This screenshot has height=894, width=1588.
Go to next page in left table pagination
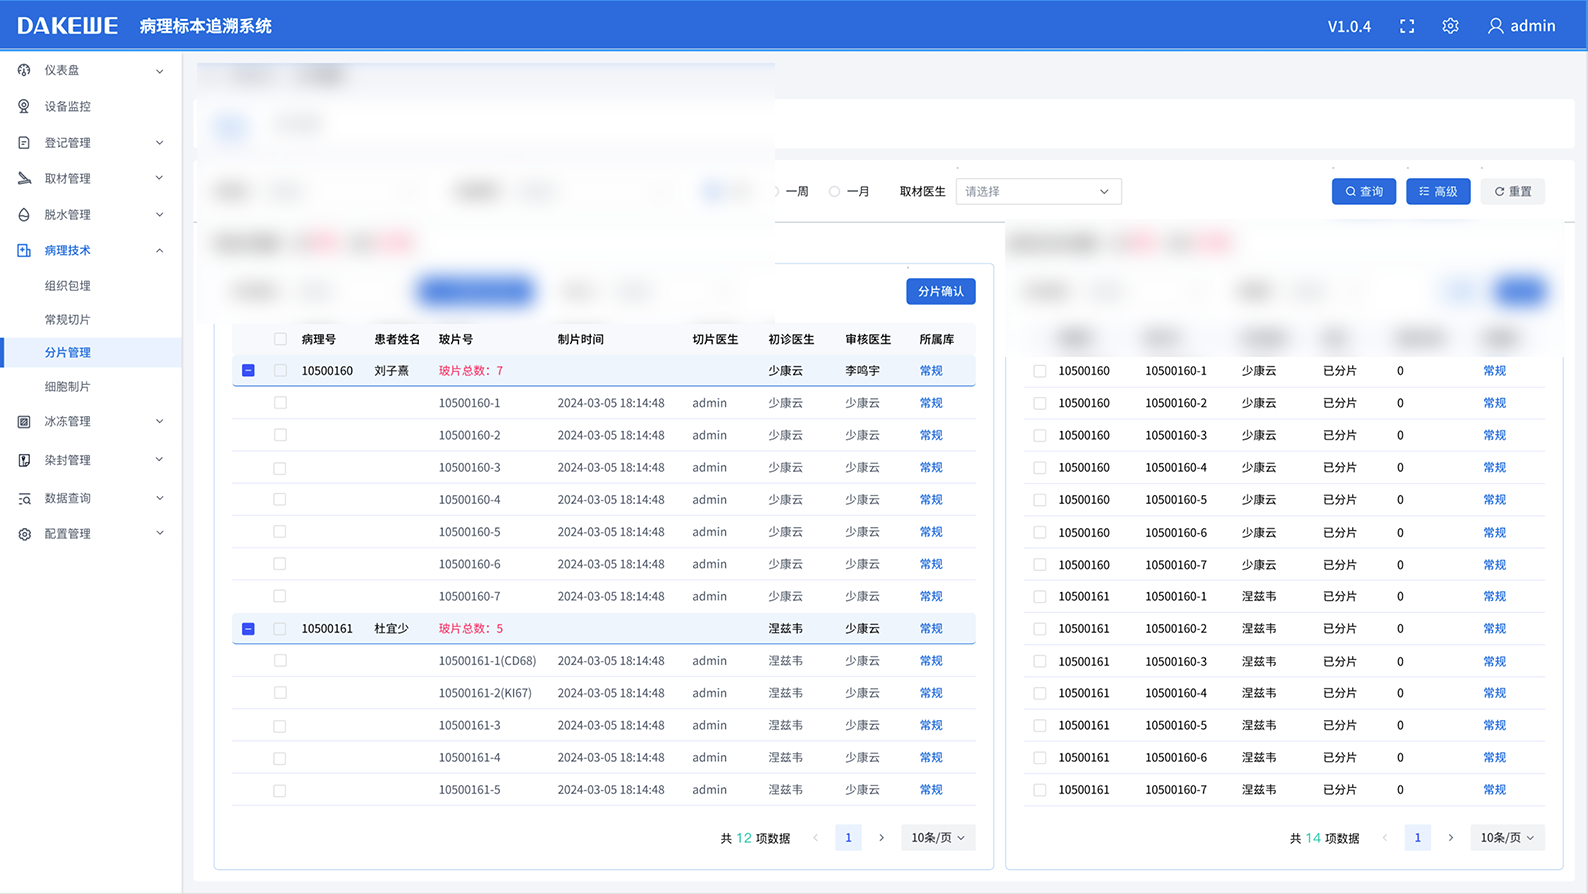pyautogui.click(x=881, y=838)
